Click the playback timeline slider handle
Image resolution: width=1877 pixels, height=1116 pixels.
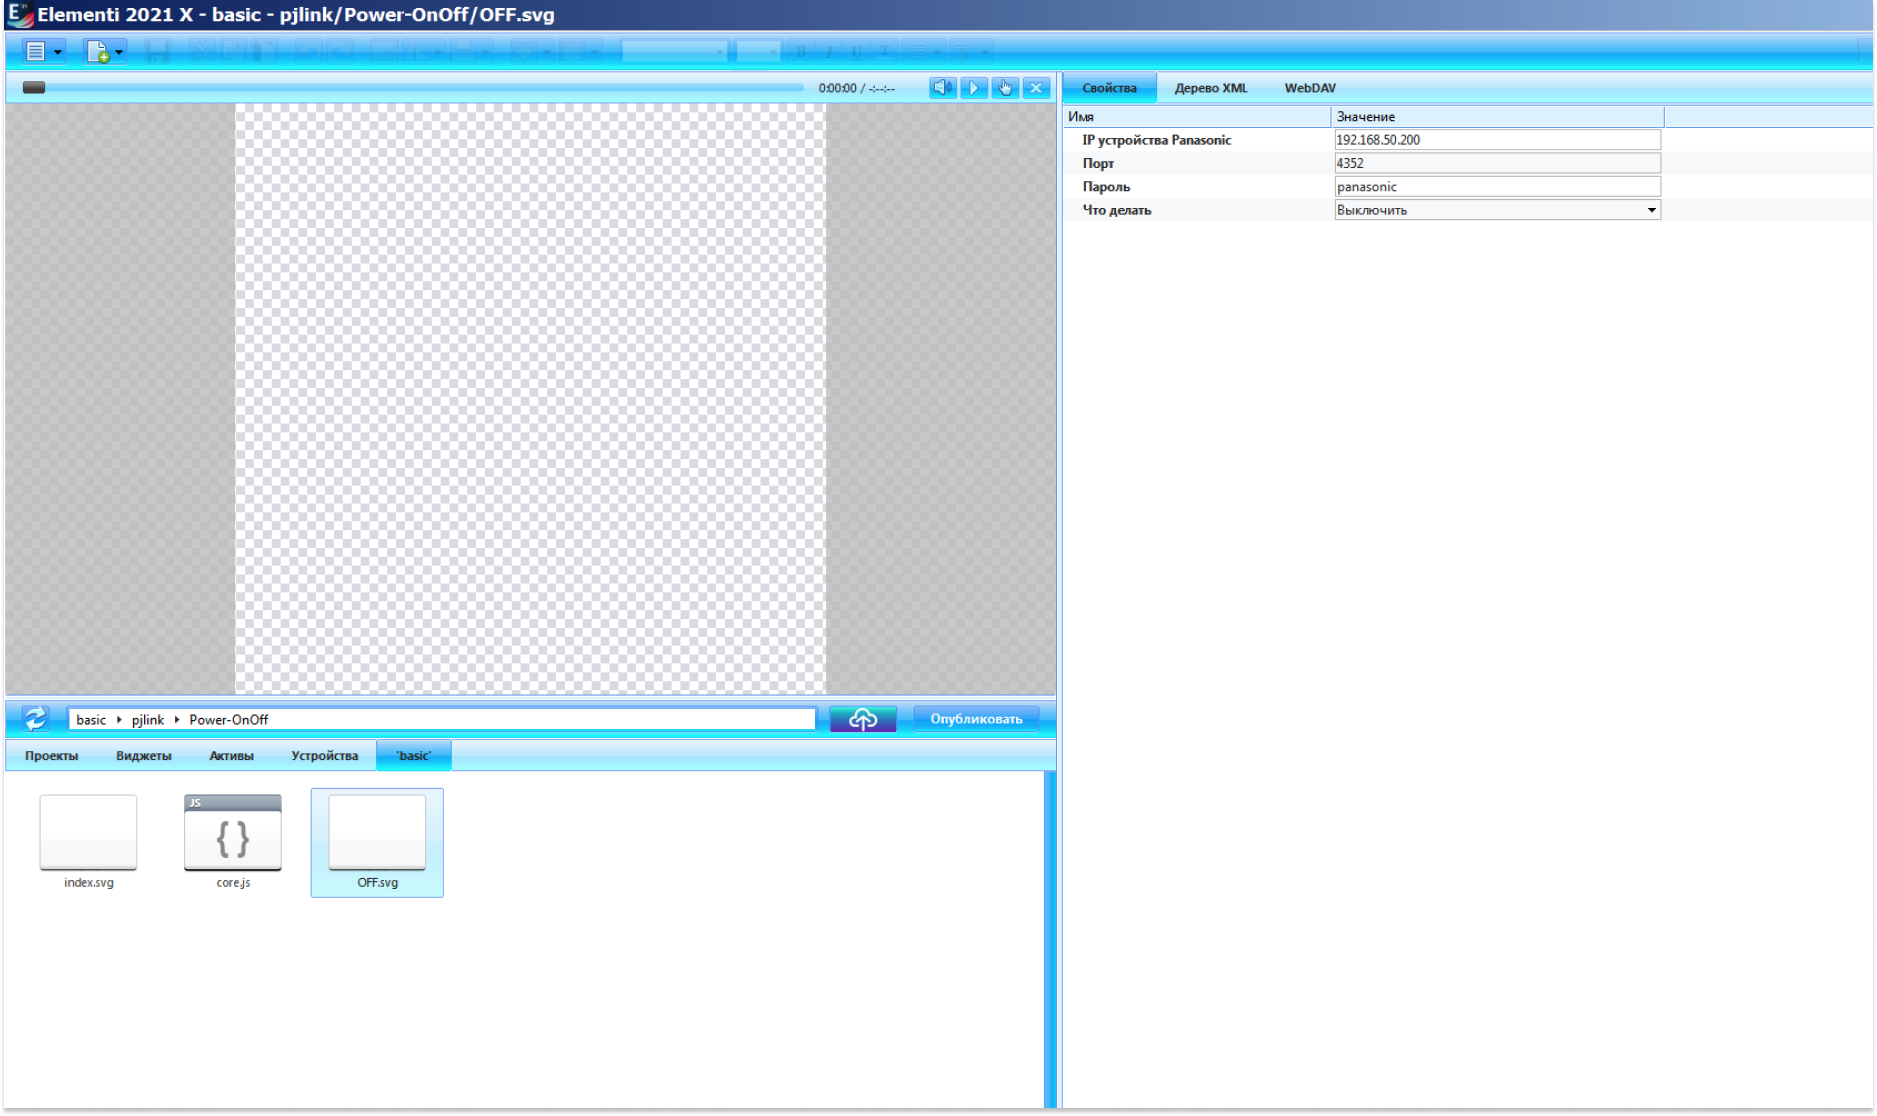[x=34, y=88]
